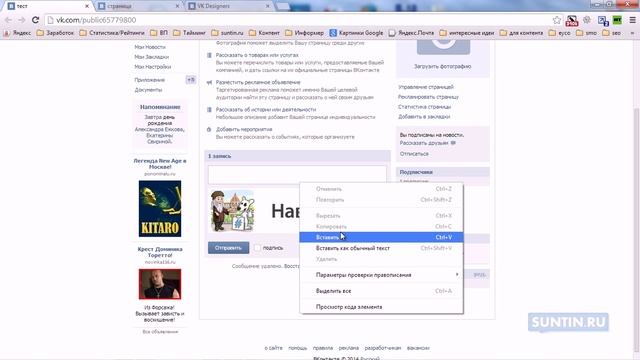Open the Статистика/Рейтинги bookmarks folder

pos(112,33)
